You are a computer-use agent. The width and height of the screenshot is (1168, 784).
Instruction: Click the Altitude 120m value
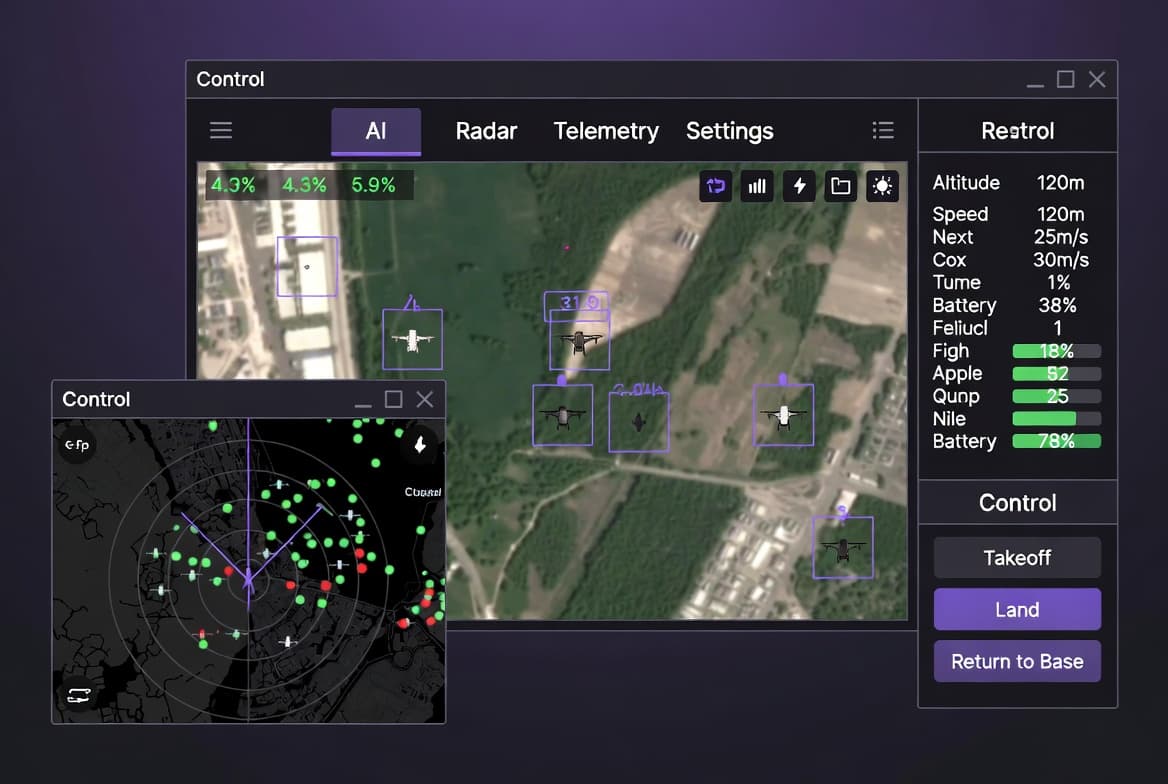(x=1060, y=183)
